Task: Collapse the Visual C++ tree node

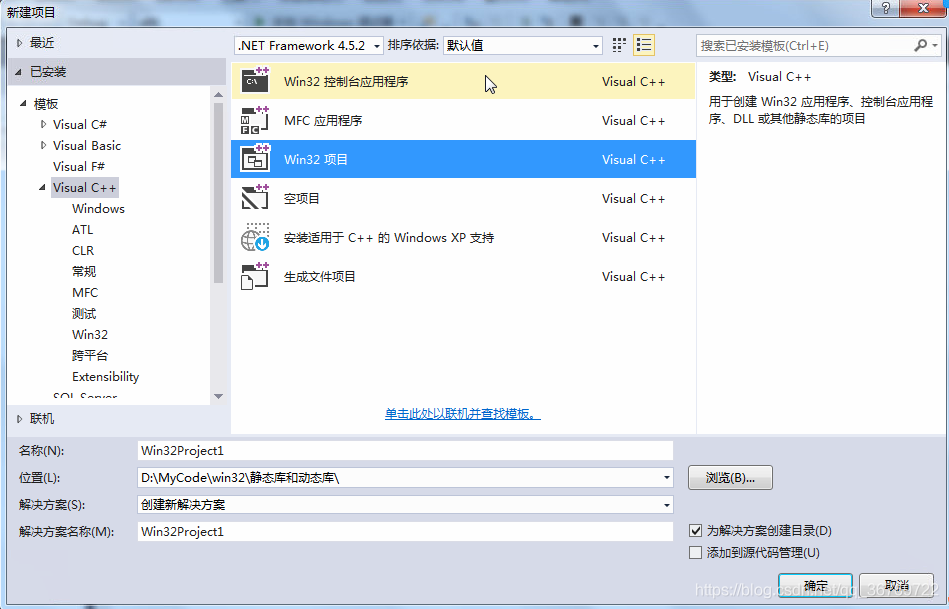Action: tap(42, 188)
